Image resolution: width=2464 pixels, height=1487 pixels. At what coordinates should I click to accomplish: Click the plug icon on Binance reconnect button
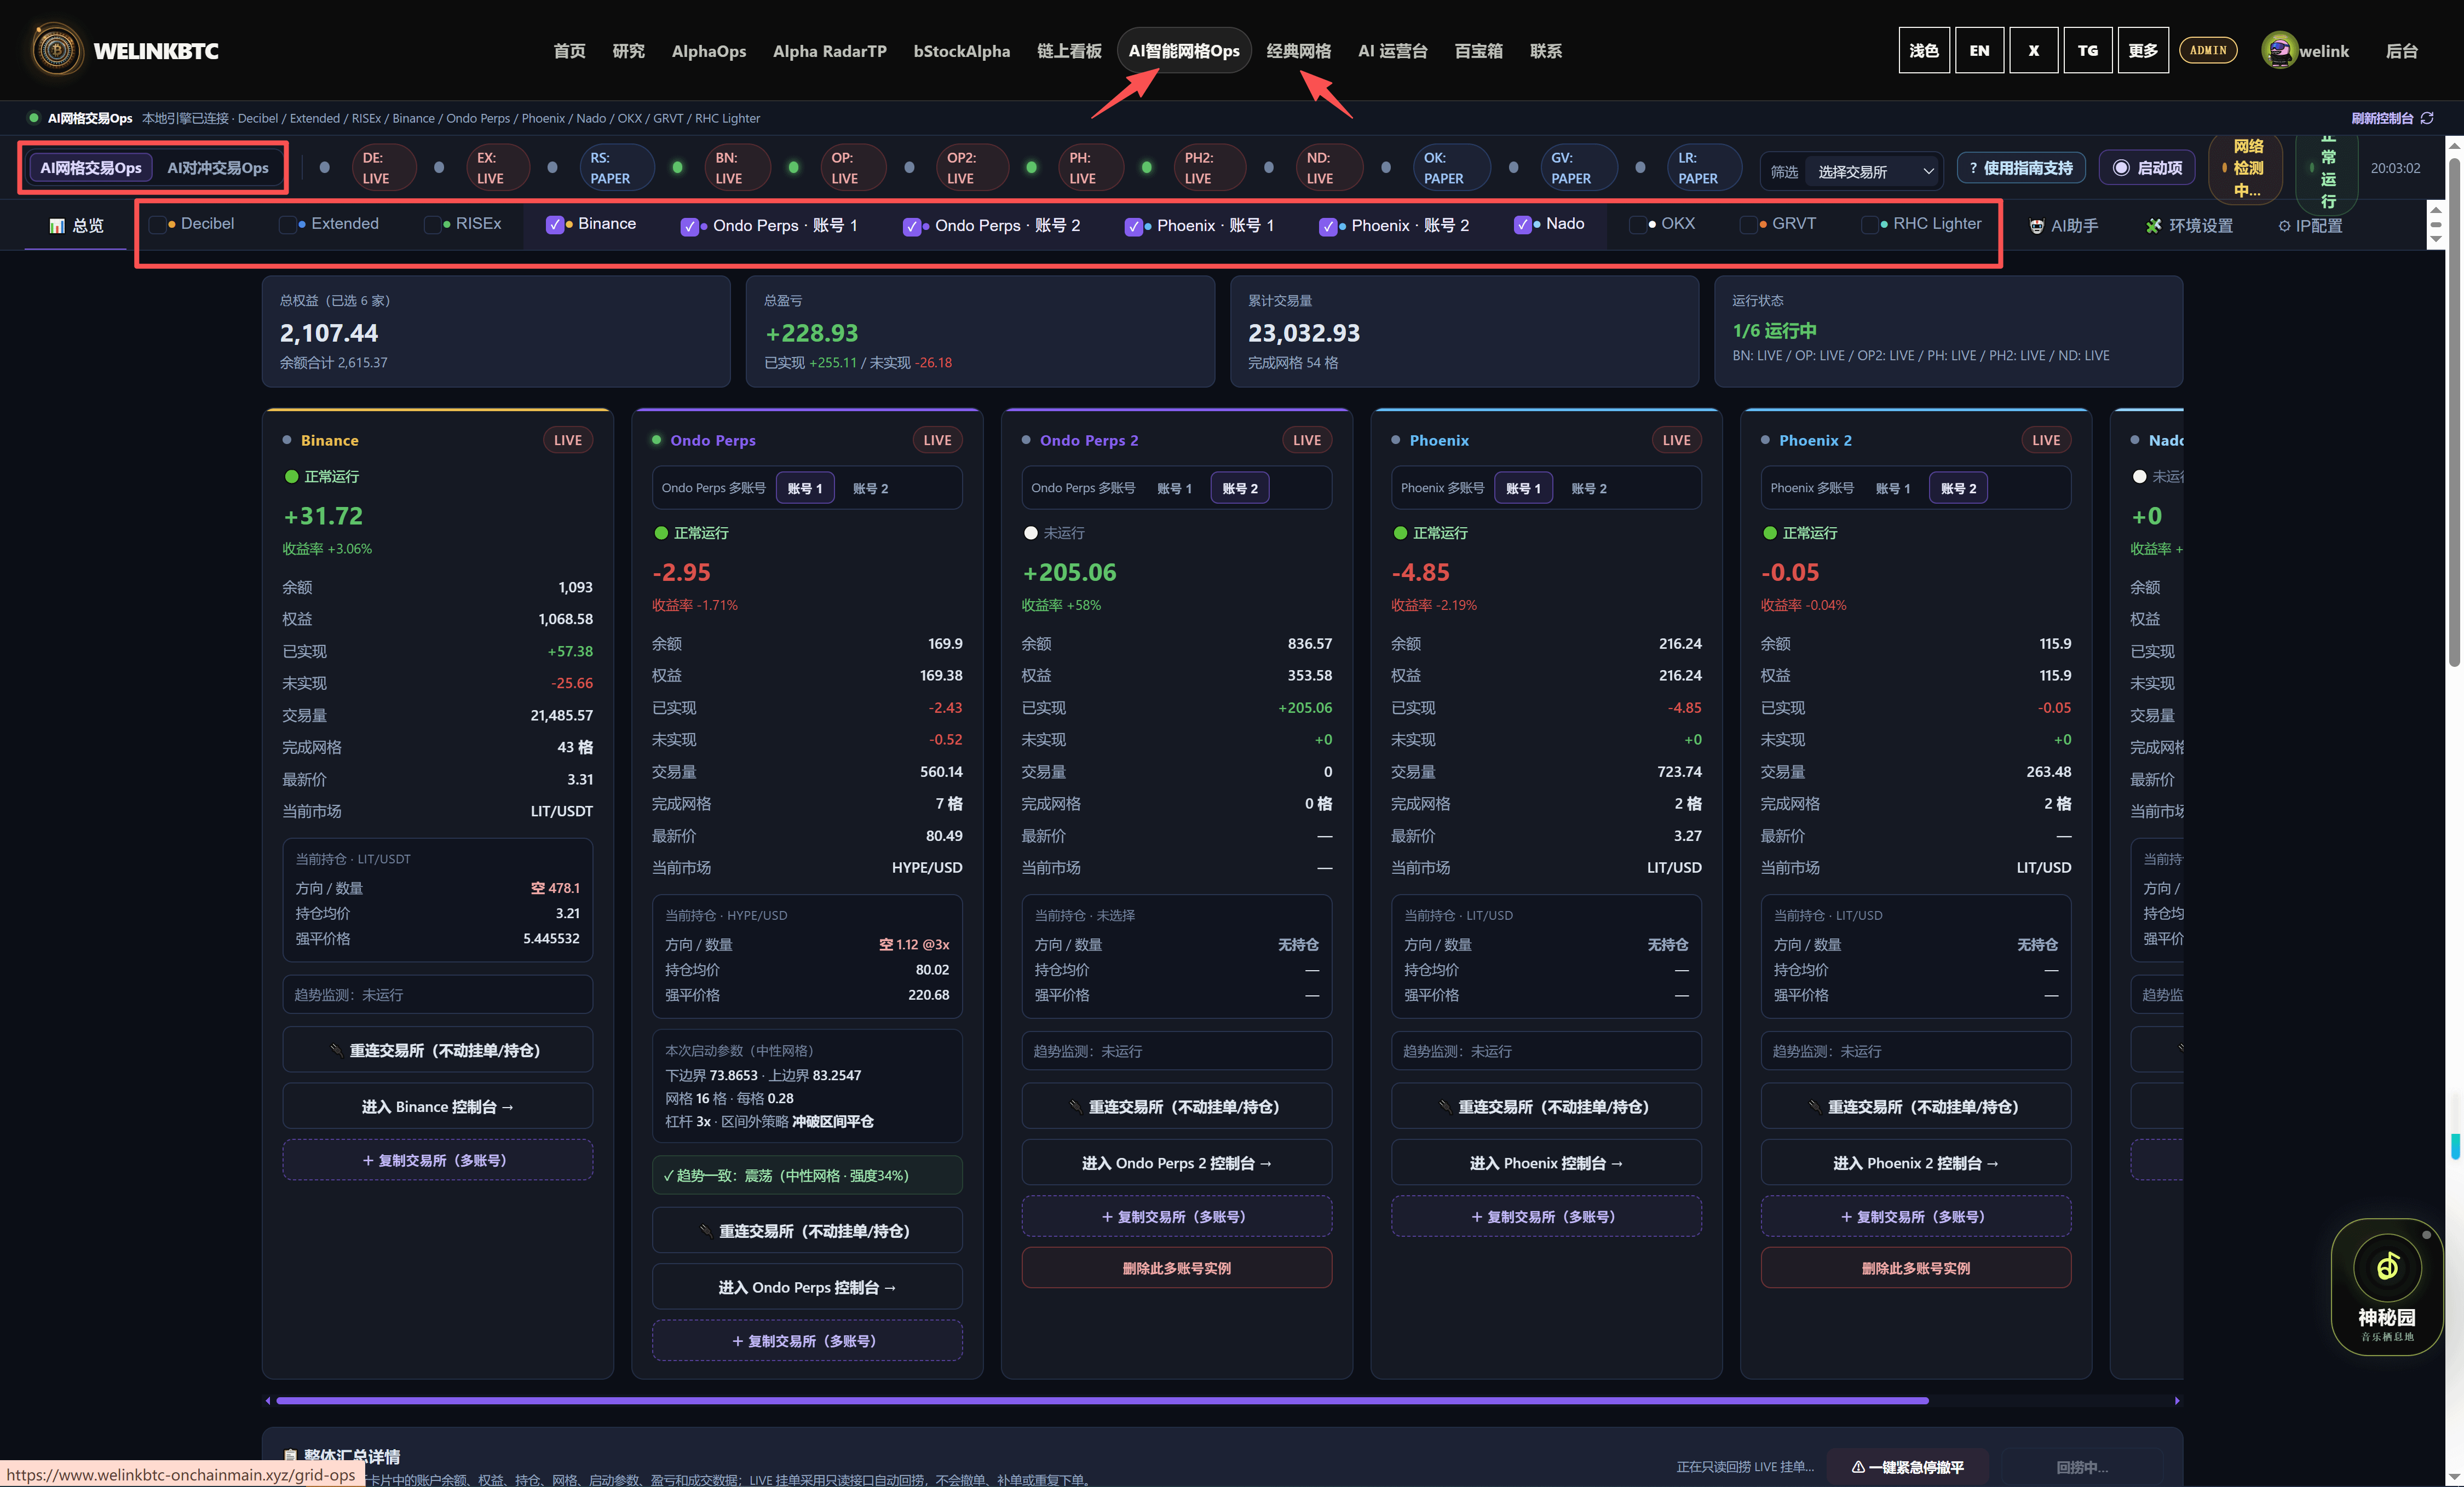336,1050
